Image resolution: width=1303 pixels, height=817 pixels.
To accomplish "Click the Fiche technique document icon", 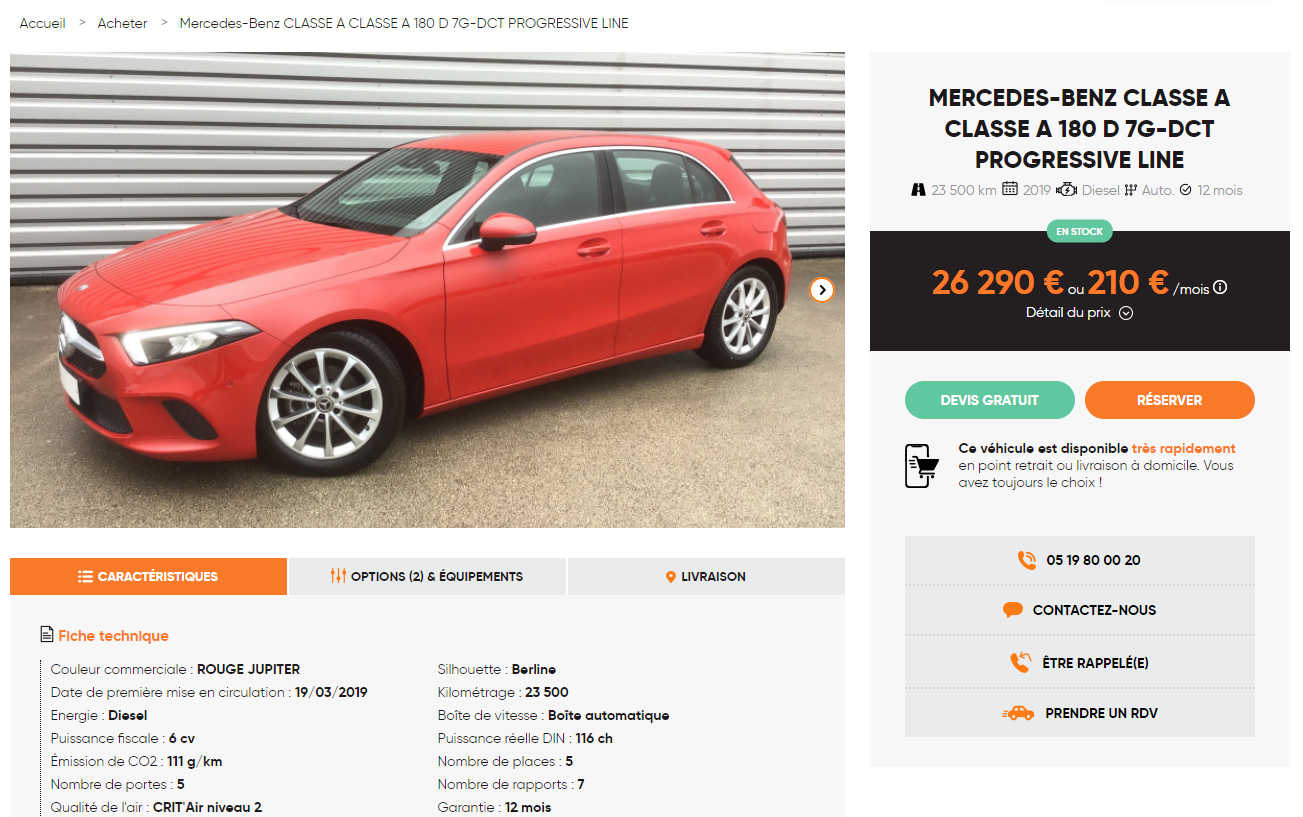I will 46,635.
